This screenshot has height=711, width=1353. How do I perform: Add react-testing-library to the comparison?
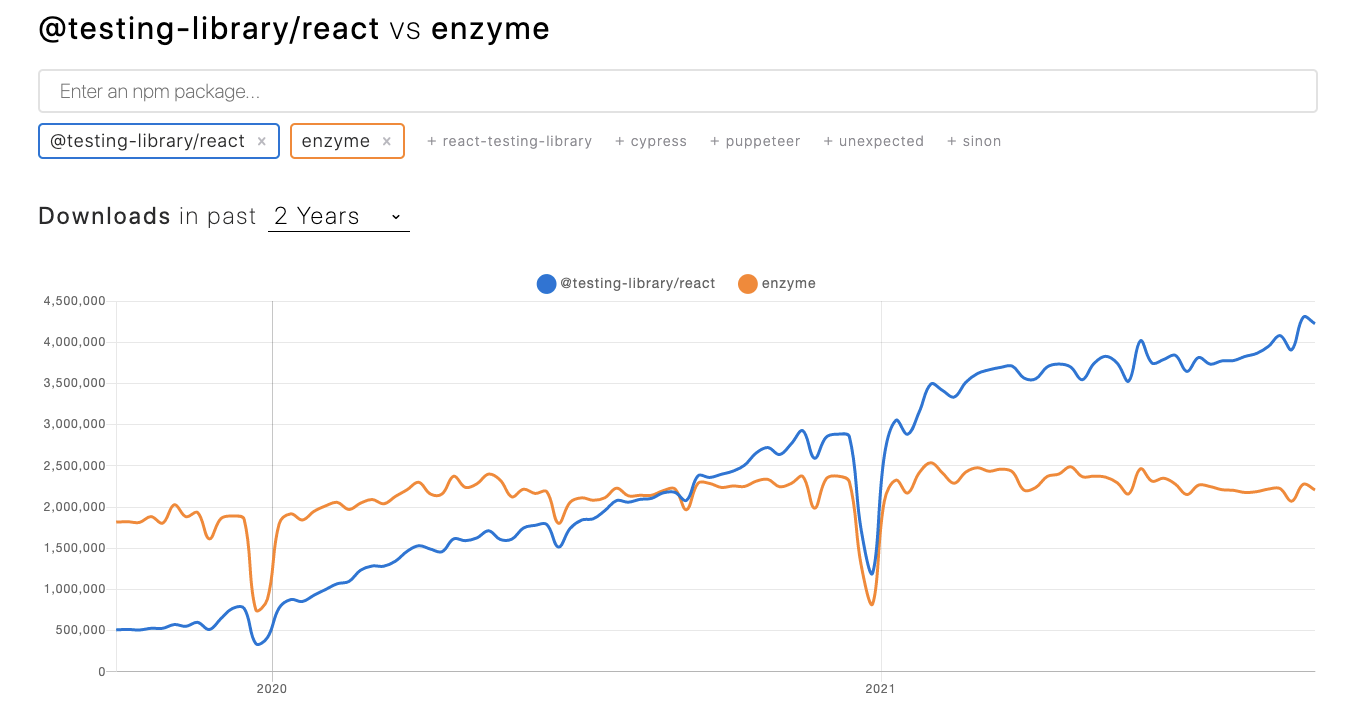(x=510, y=141)
